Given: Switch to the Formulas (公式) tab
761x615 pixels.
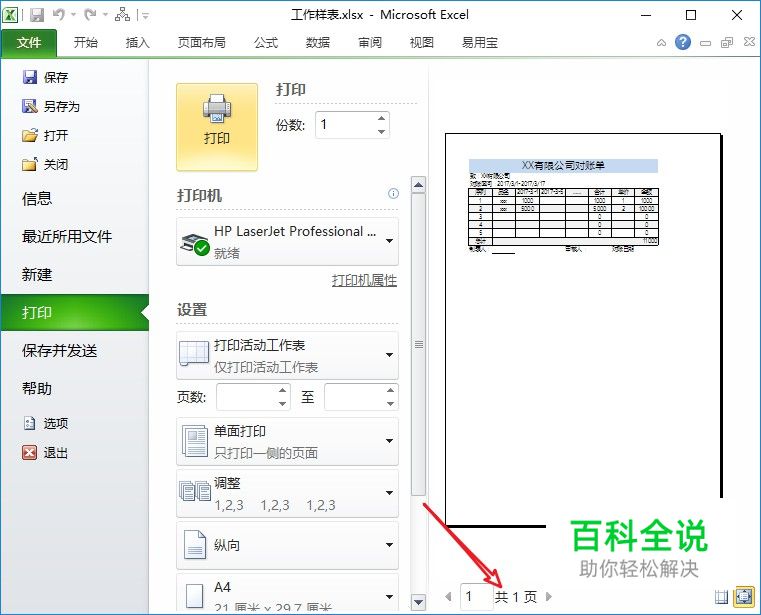Looking at the screenshot, I should pos(266,43).
